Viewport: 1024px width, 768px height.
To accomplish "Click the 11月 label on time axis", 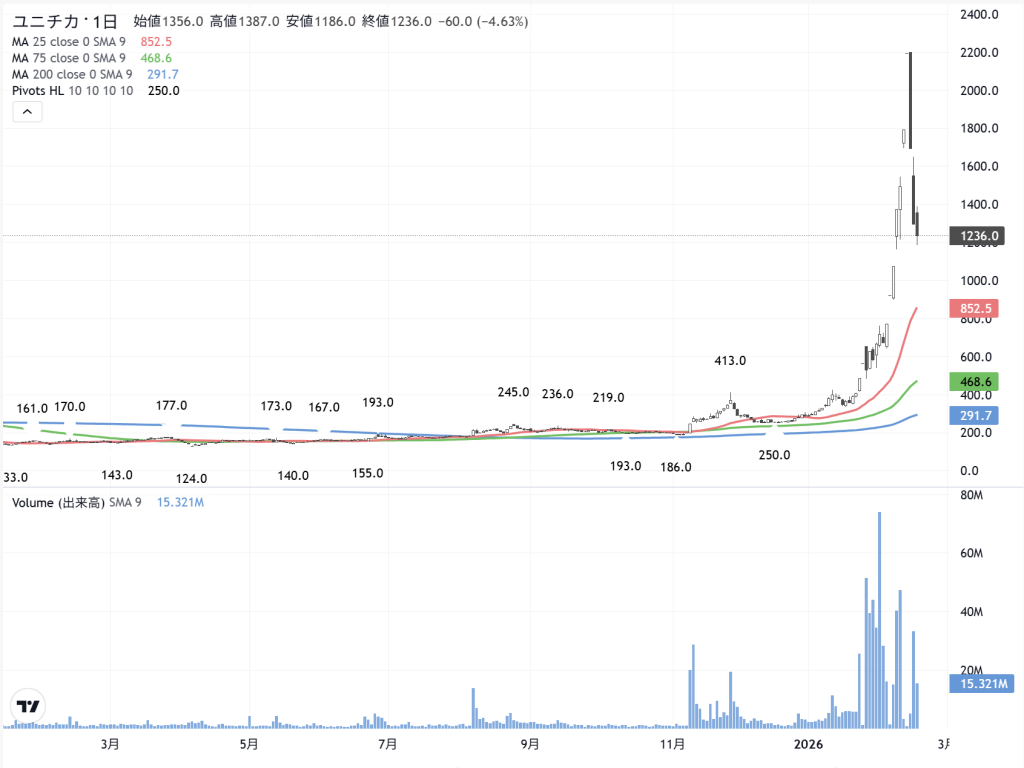I will click(672, 744).
